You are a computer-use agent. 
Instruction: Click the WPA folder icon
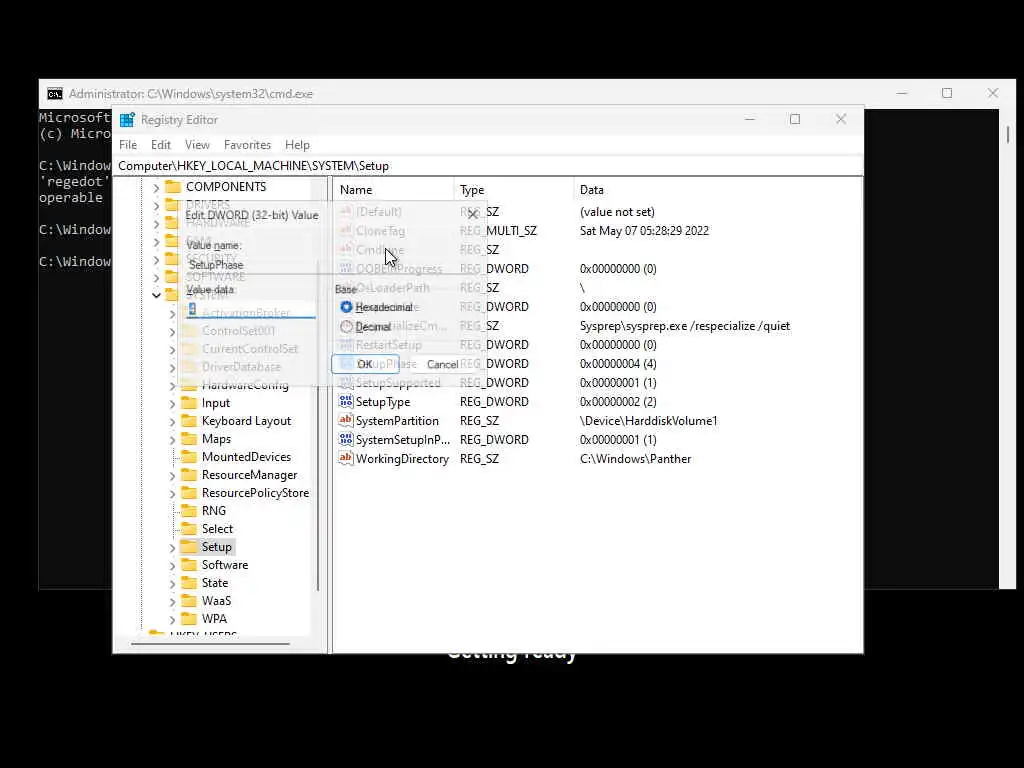[189, 618]
